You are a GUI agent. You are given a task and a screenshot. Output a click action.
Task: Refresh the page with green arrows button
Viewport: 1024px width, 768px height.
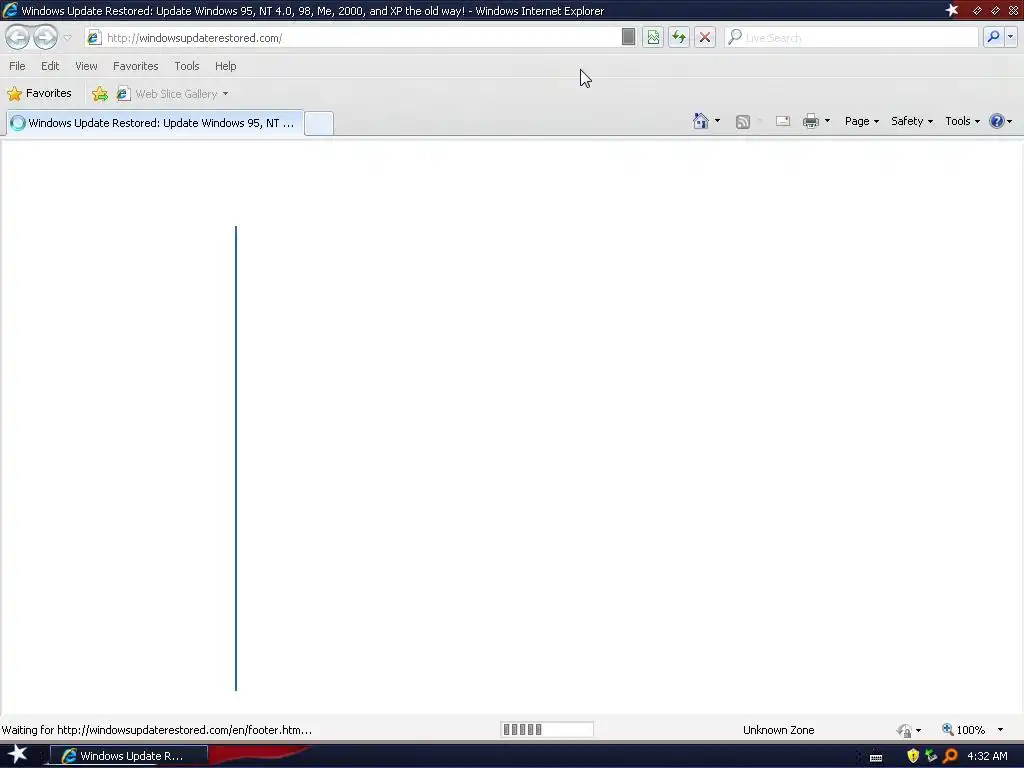679,37
